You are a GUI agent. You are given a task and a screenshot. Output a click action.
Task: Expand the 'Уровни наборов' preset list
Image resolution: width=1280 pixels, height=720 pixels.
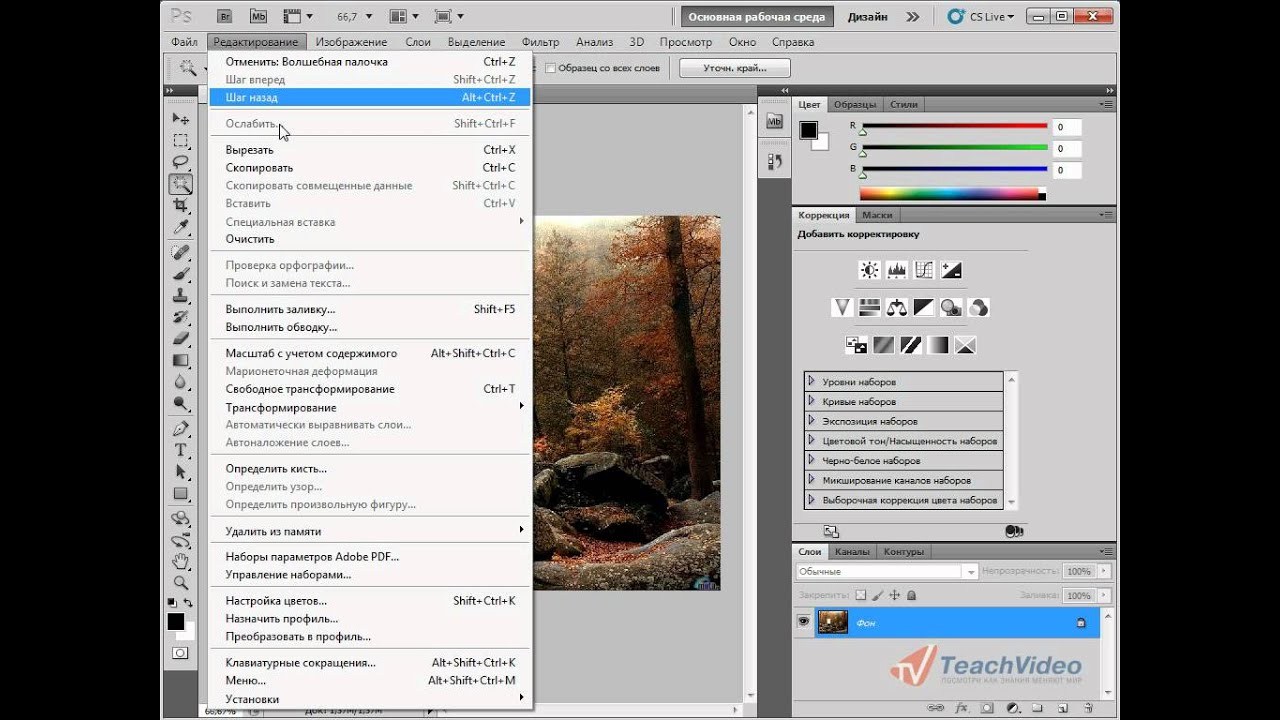pos(812,382)
